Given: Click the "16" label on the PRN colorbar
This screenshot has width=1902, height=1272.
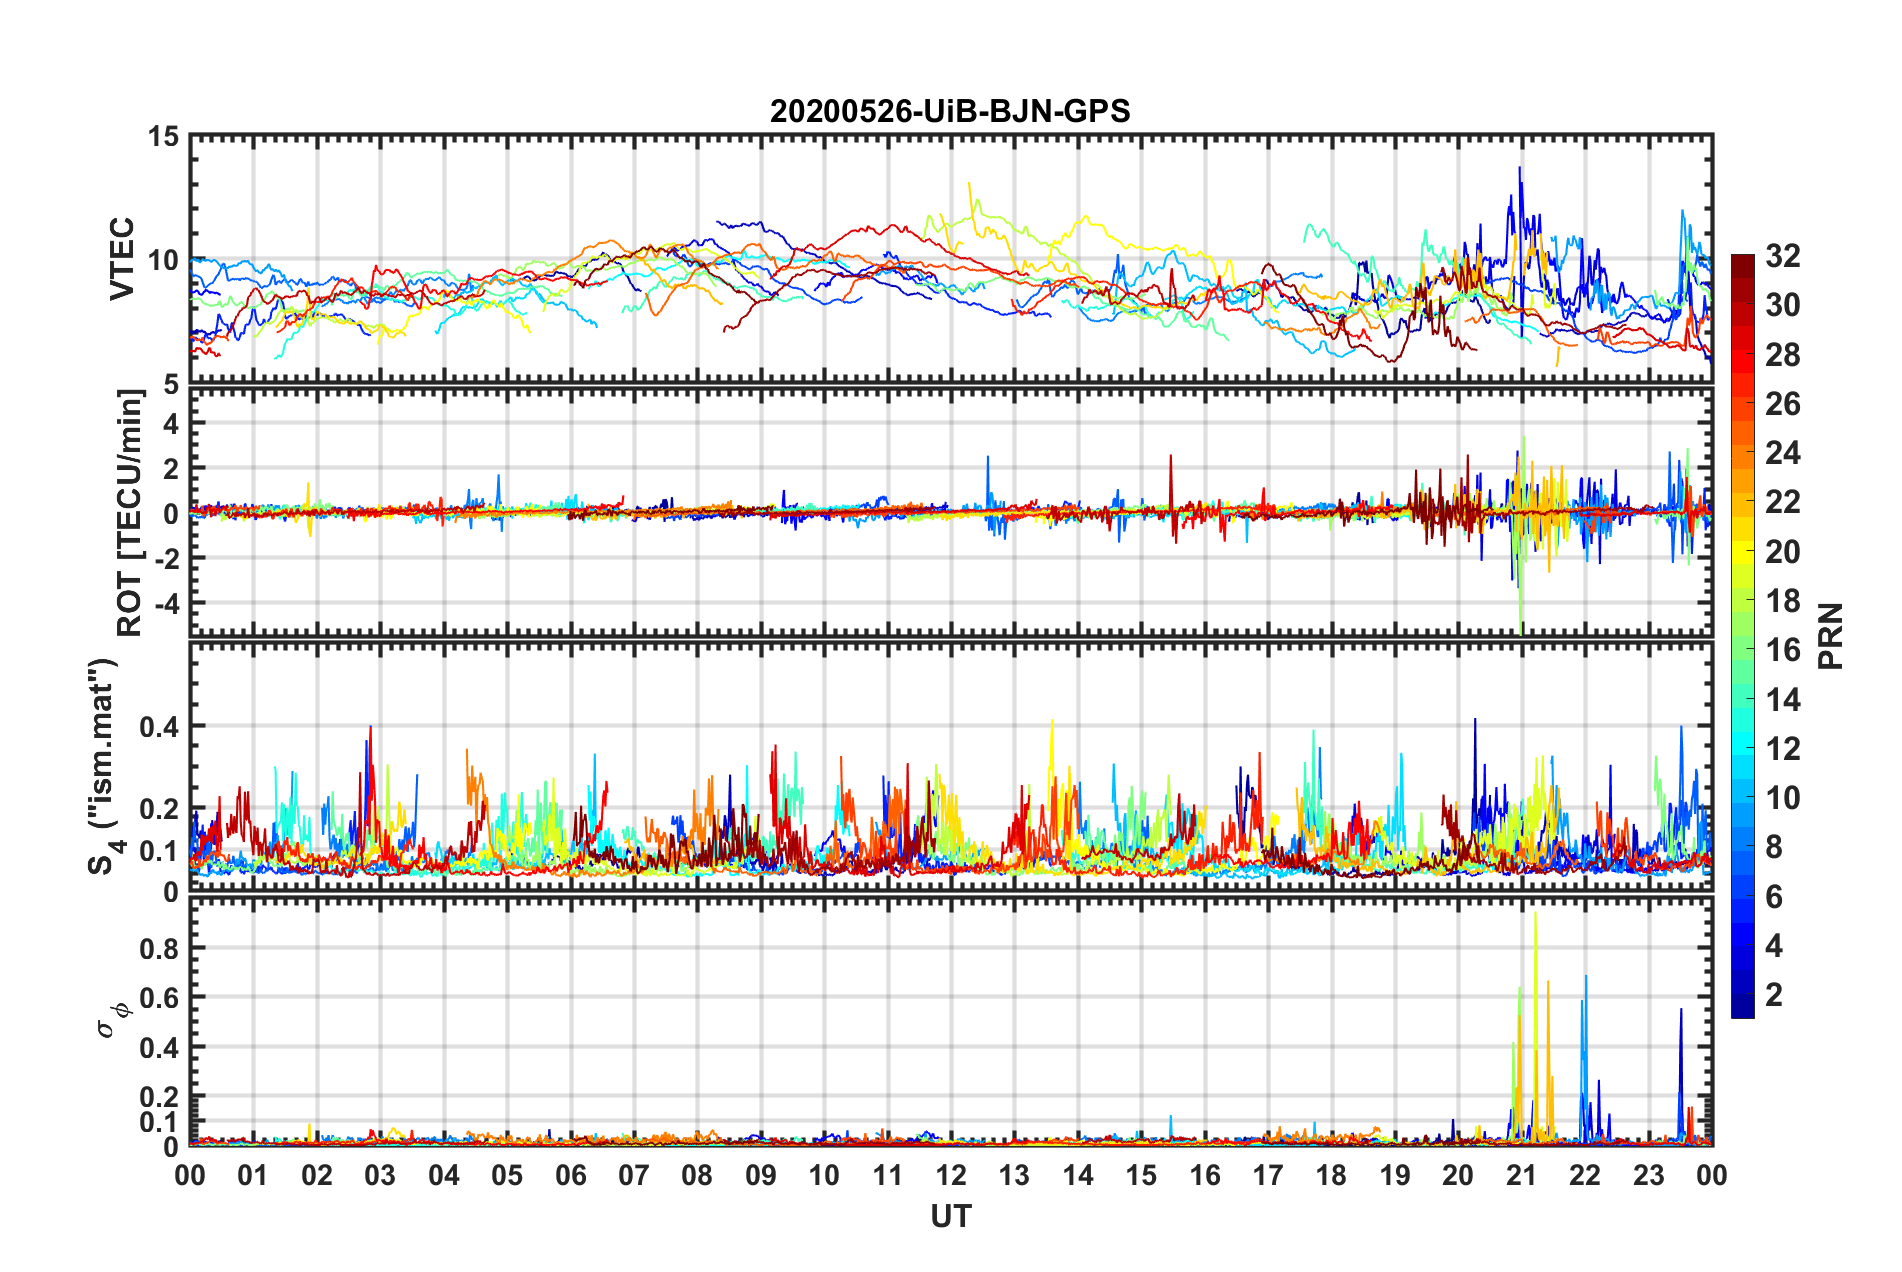Looking at the screenshot, I should (x=1782, y=650).
